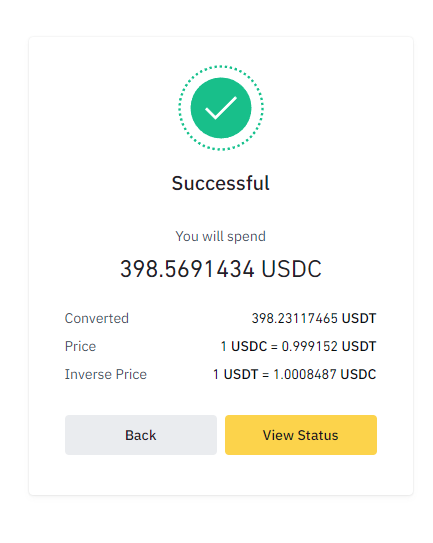Click the Inverse Price label
Screen dimensions: 433x543
[106, 374]
